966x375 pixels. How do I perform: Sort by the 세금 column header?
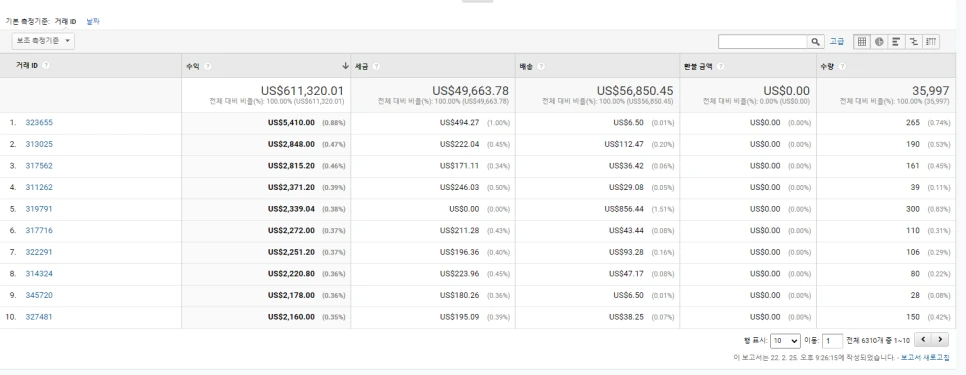[362, 67]
